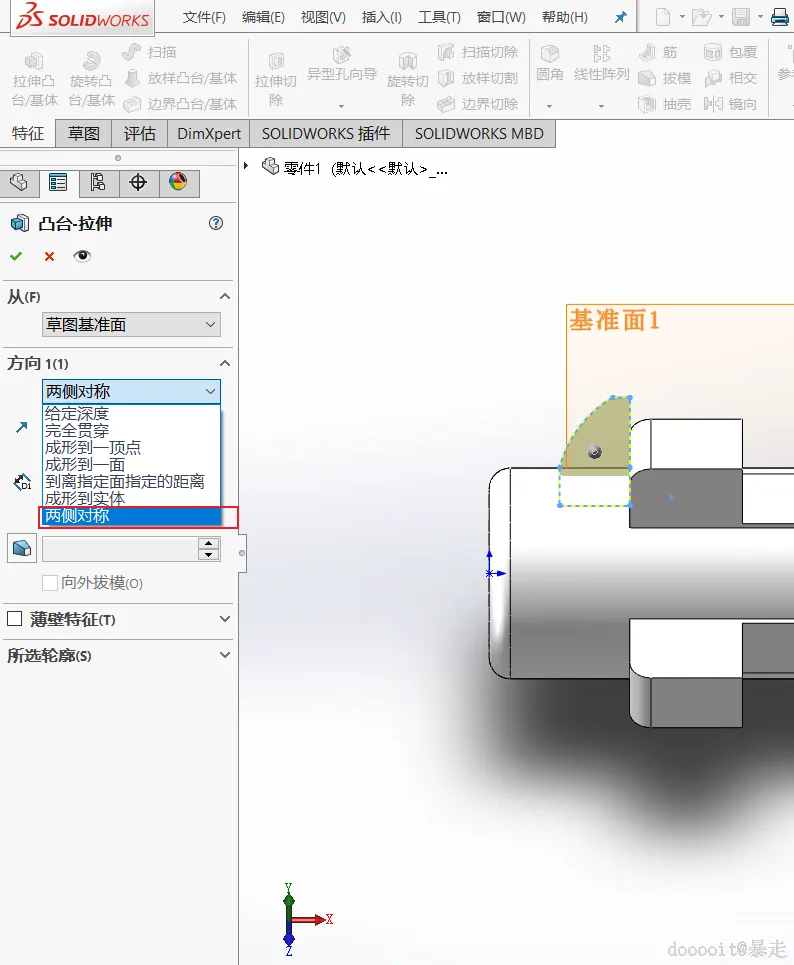Open the FeatureManager design tree tab
794x965 pixels.
coord(19,183)
